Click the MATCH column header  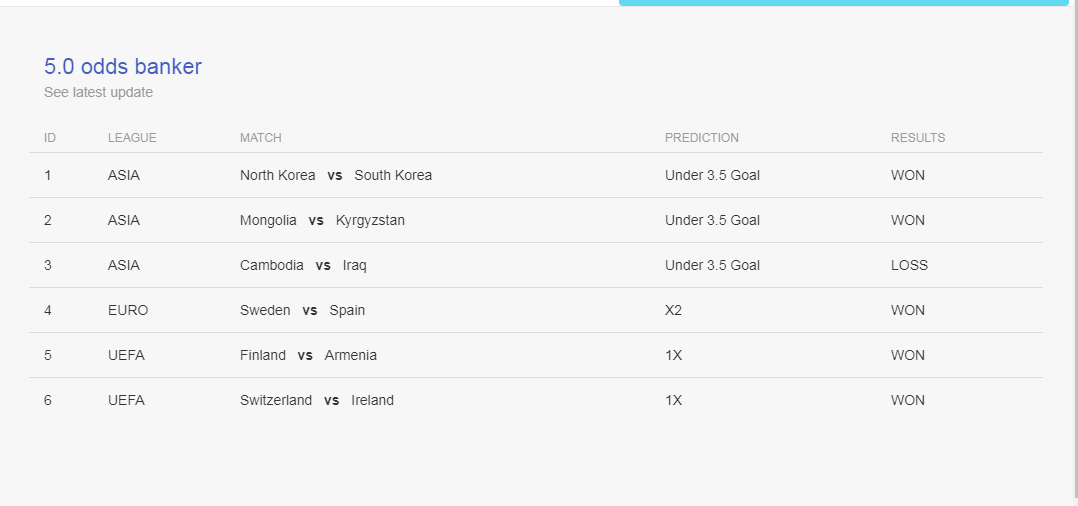(261, 138)
